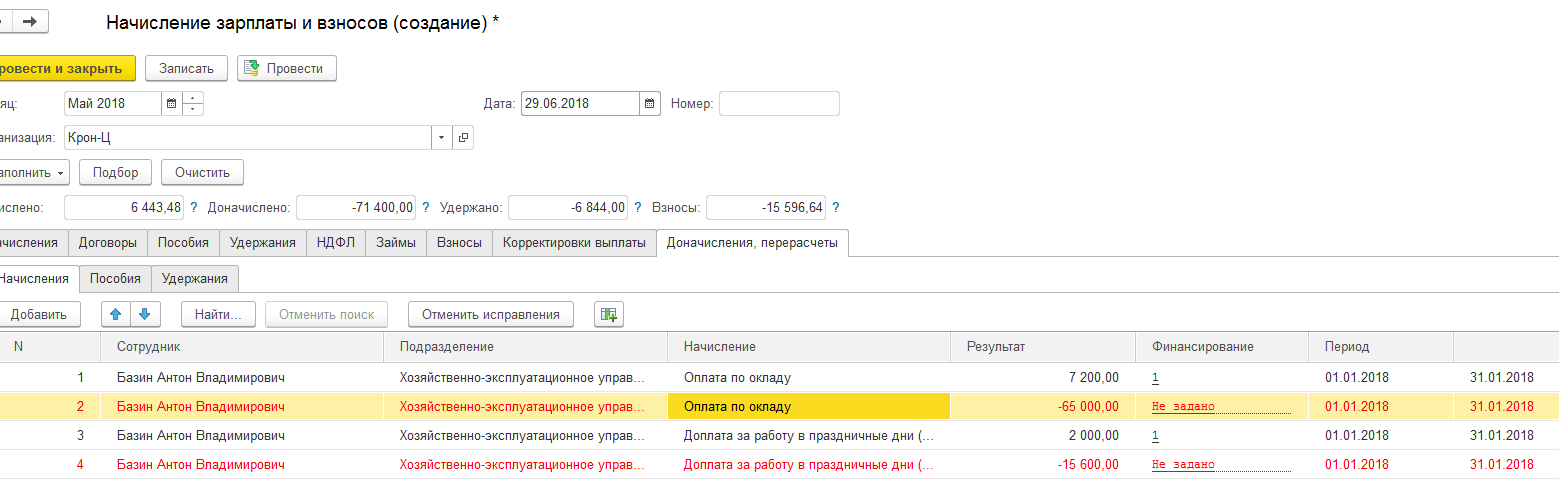Screen dimensions: 1559x501
Task: Open the Займы tab
Action: point(396,243)
